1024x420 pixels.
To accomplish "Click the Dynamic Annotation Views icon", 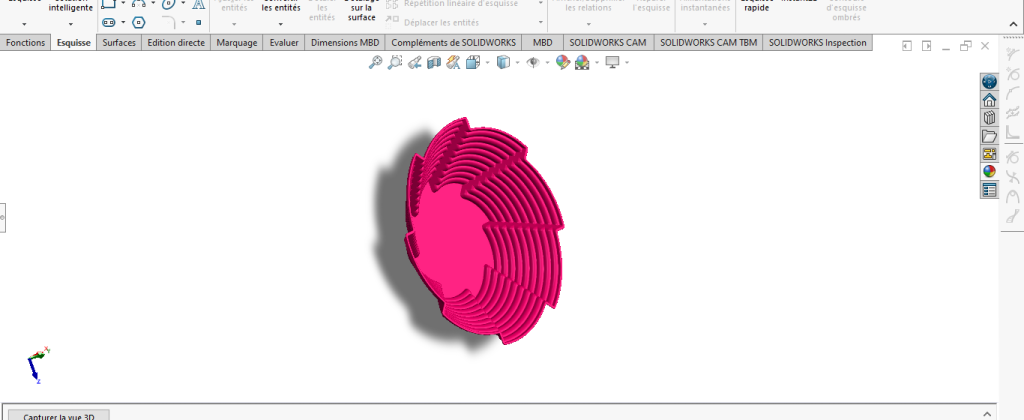I will (453, 63).
